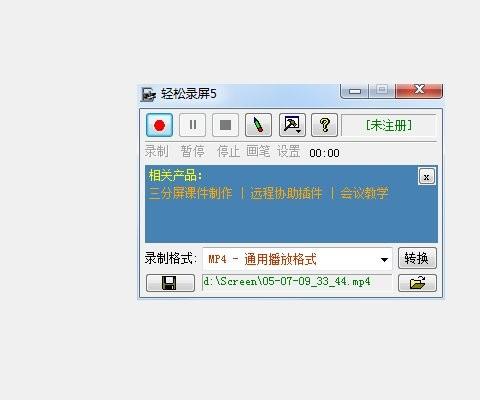Open the settings hammer icon
Screen dimensions: 480x400
[x=292, y=125]
